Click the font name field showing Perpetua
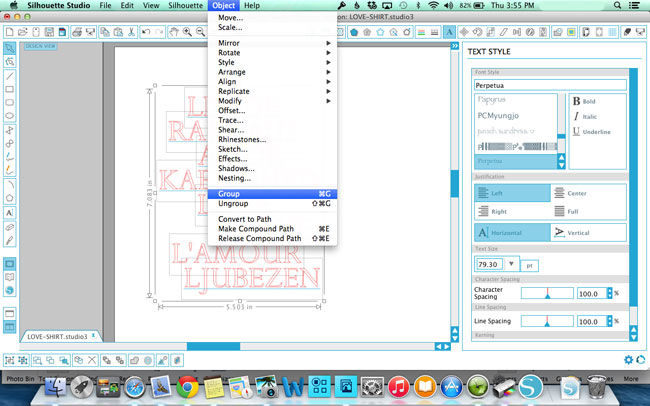 point(550,85)
